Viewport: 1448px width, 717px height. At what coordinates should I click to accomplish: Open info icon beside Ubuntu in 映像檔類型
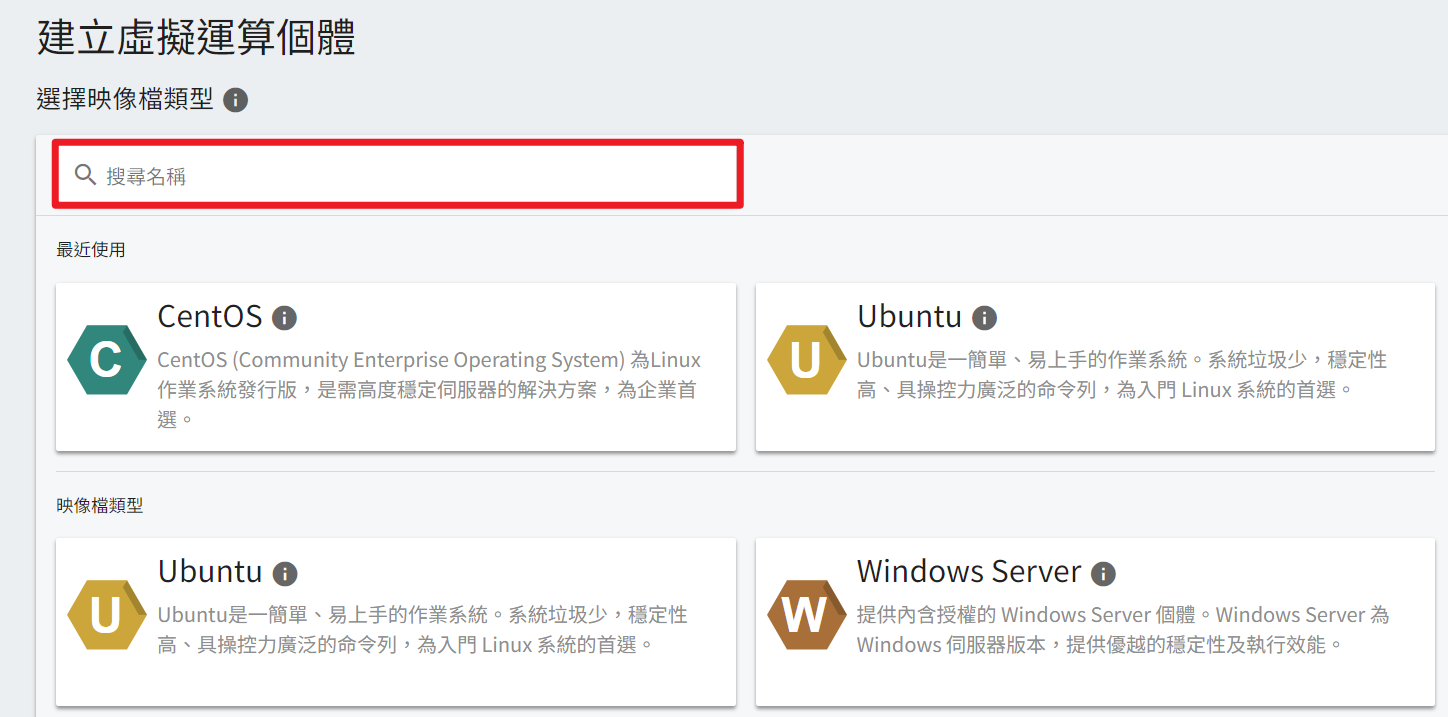[285, 574]
